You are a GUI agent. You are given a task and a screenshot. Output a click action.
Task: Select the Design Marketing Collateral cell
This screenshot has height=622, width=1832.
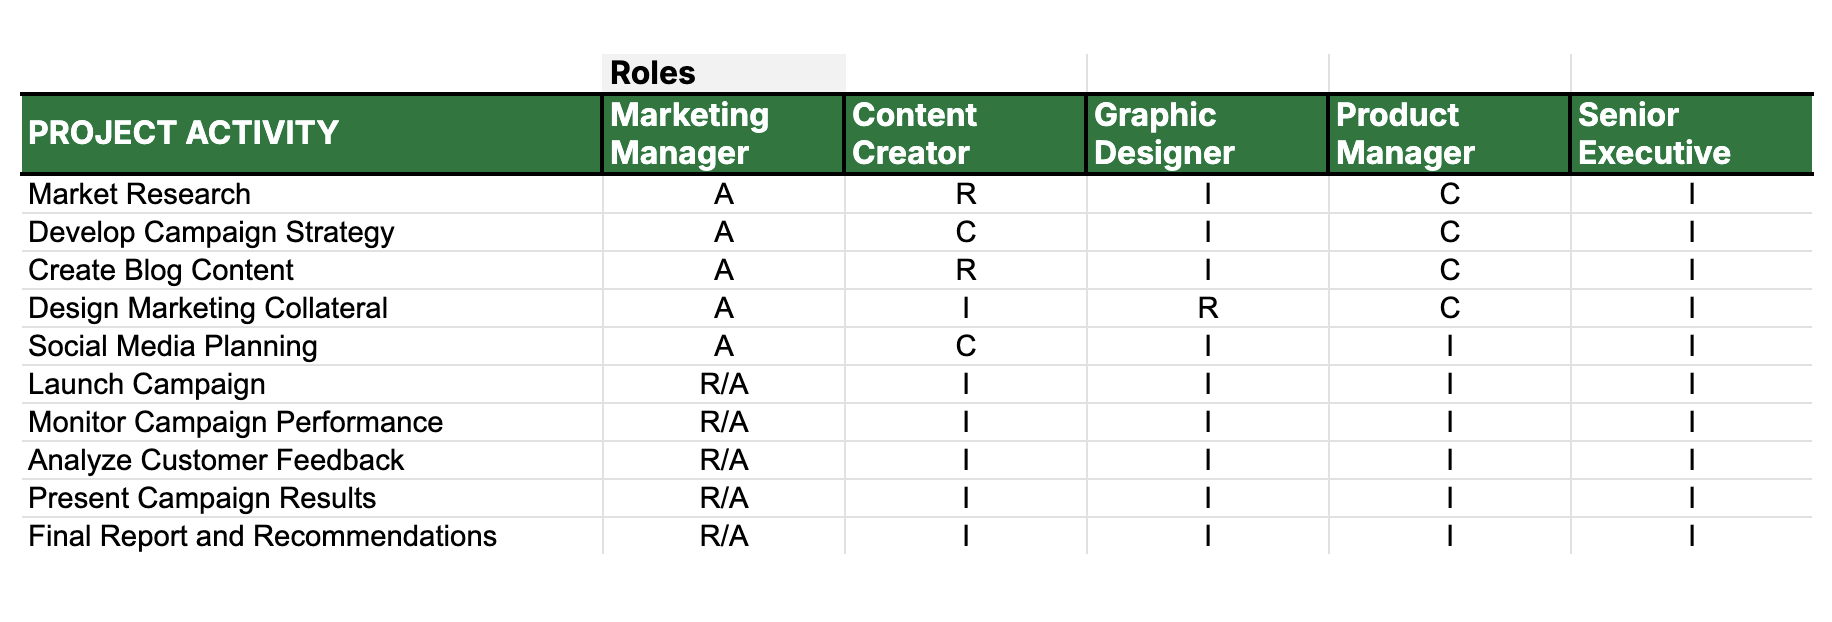click(208, 308)
